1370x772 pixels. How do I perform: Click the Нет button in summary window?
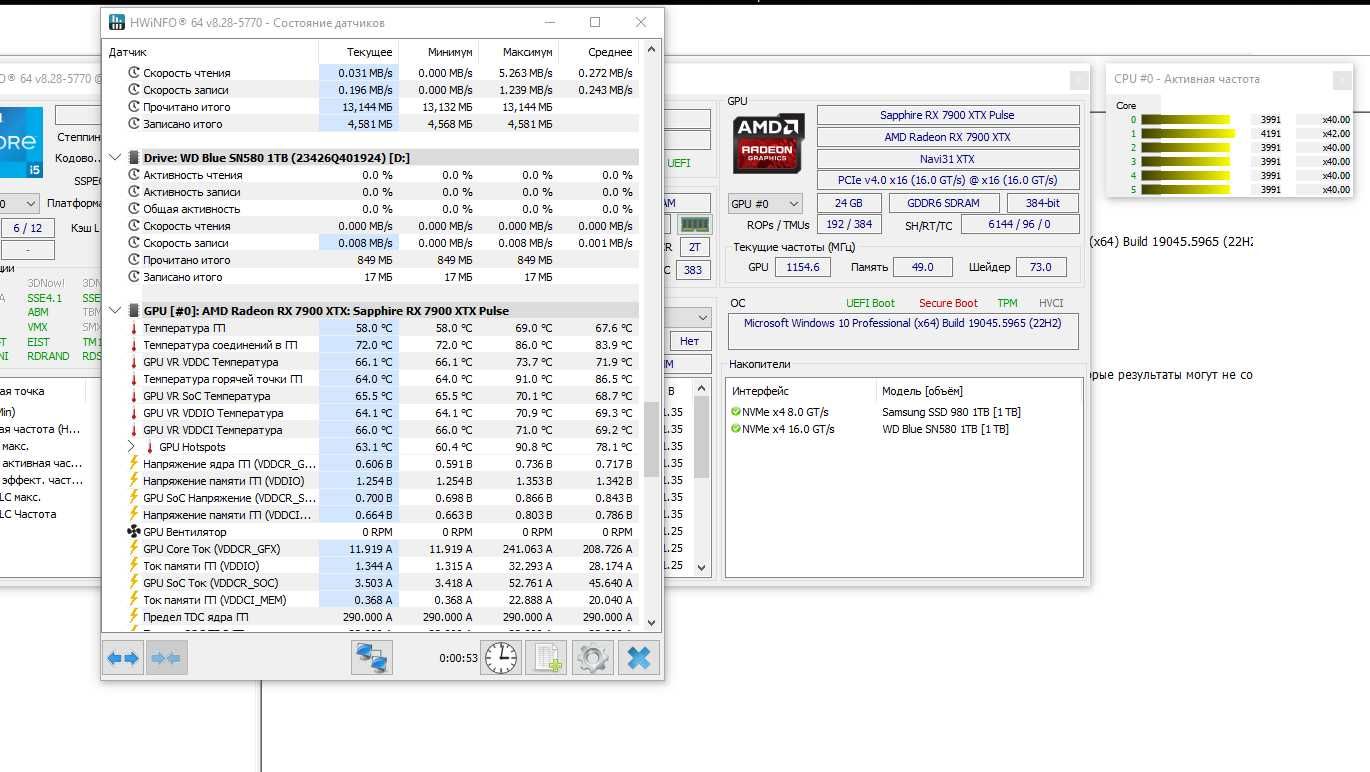690,341
